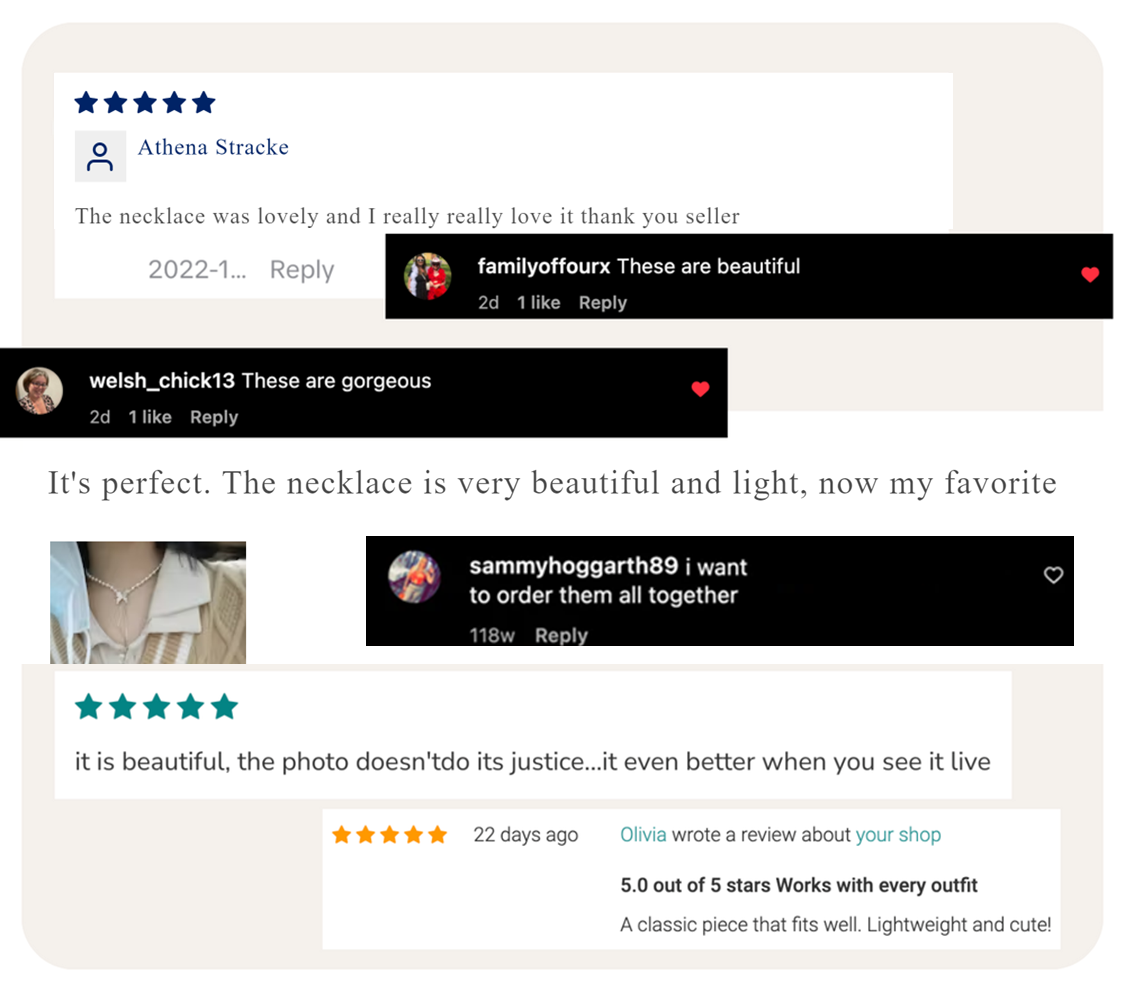Click sammyhoggarth89's profile picture
Viewport: 1125px width, 992px height.
414,577
